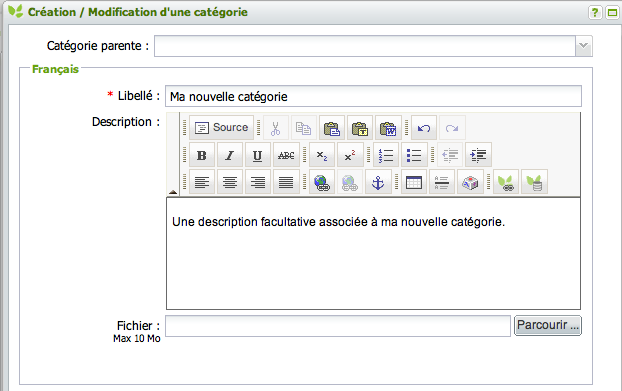Screen dimensions: 622x391
Task: Insert a hyperlink with globe icon
Action: (x=322, y=182)
